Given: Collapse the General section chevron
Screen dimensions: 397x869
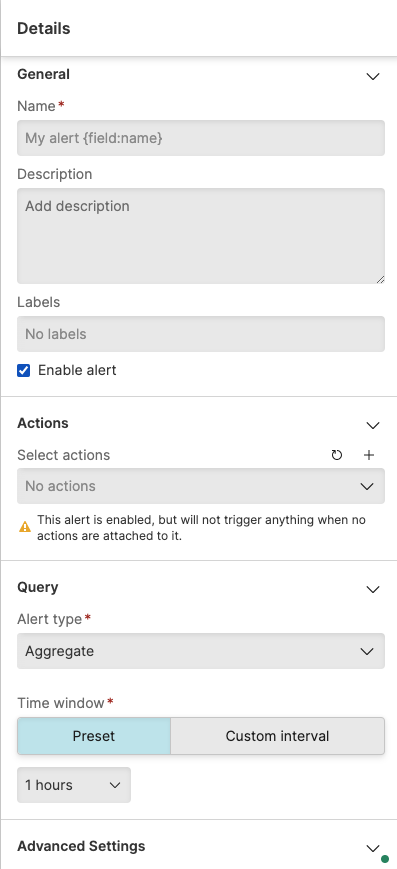Looking at the screenshot, I should point(373,76).
